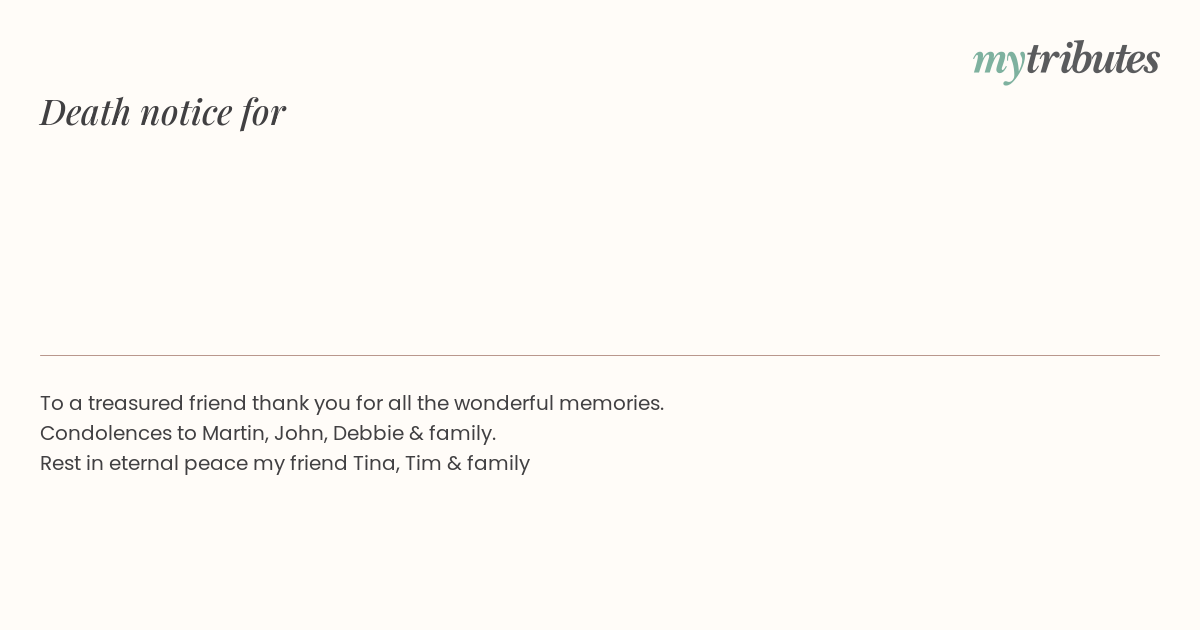
Task: Click the word "Death" in the heading
Action: (86, 112)
